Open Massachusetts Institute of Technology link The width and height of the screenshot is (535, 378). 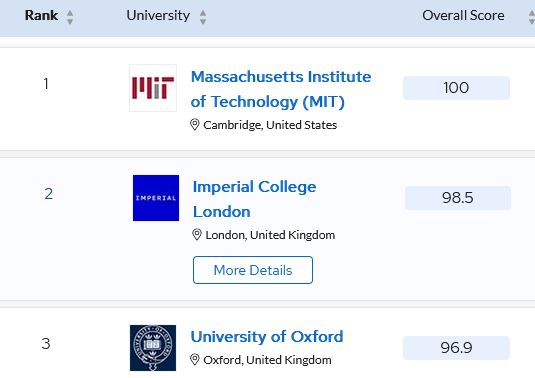point(281,89)
